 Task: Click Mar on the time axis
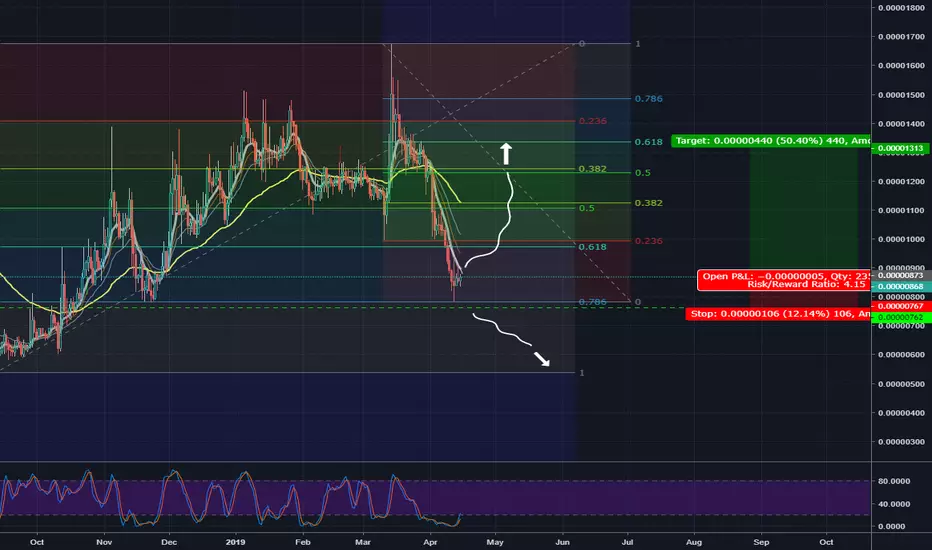click(363, 542)
